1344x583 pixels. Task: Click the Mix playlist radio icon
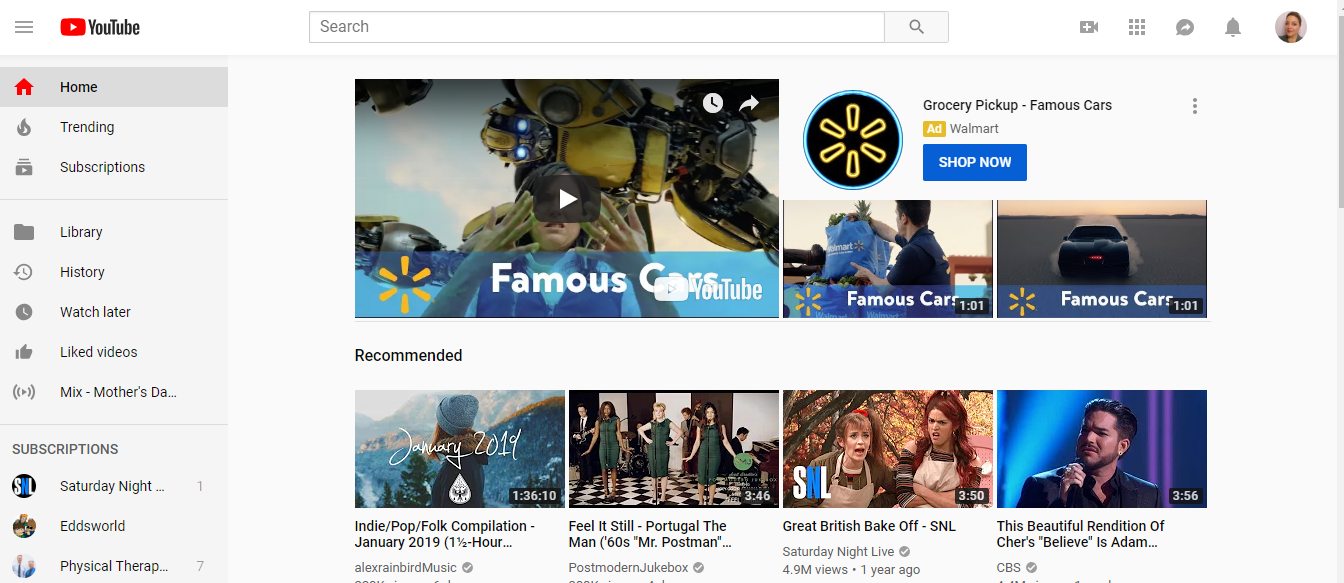pyautogui.click(x=24, y=392)
